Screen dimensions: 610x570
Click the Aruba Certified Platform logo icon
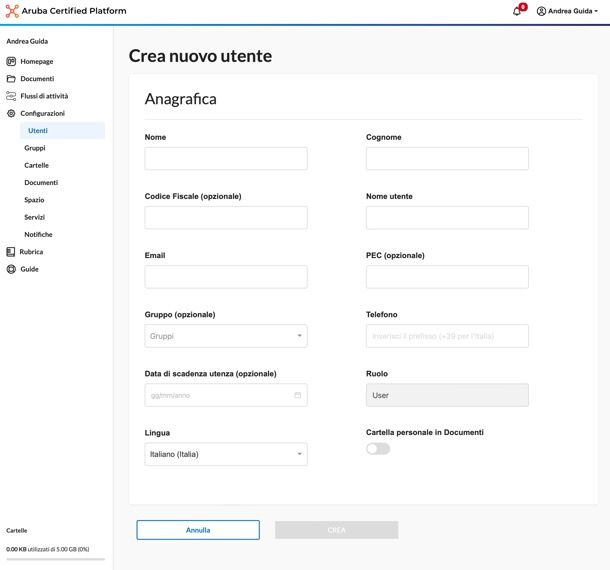12,11
